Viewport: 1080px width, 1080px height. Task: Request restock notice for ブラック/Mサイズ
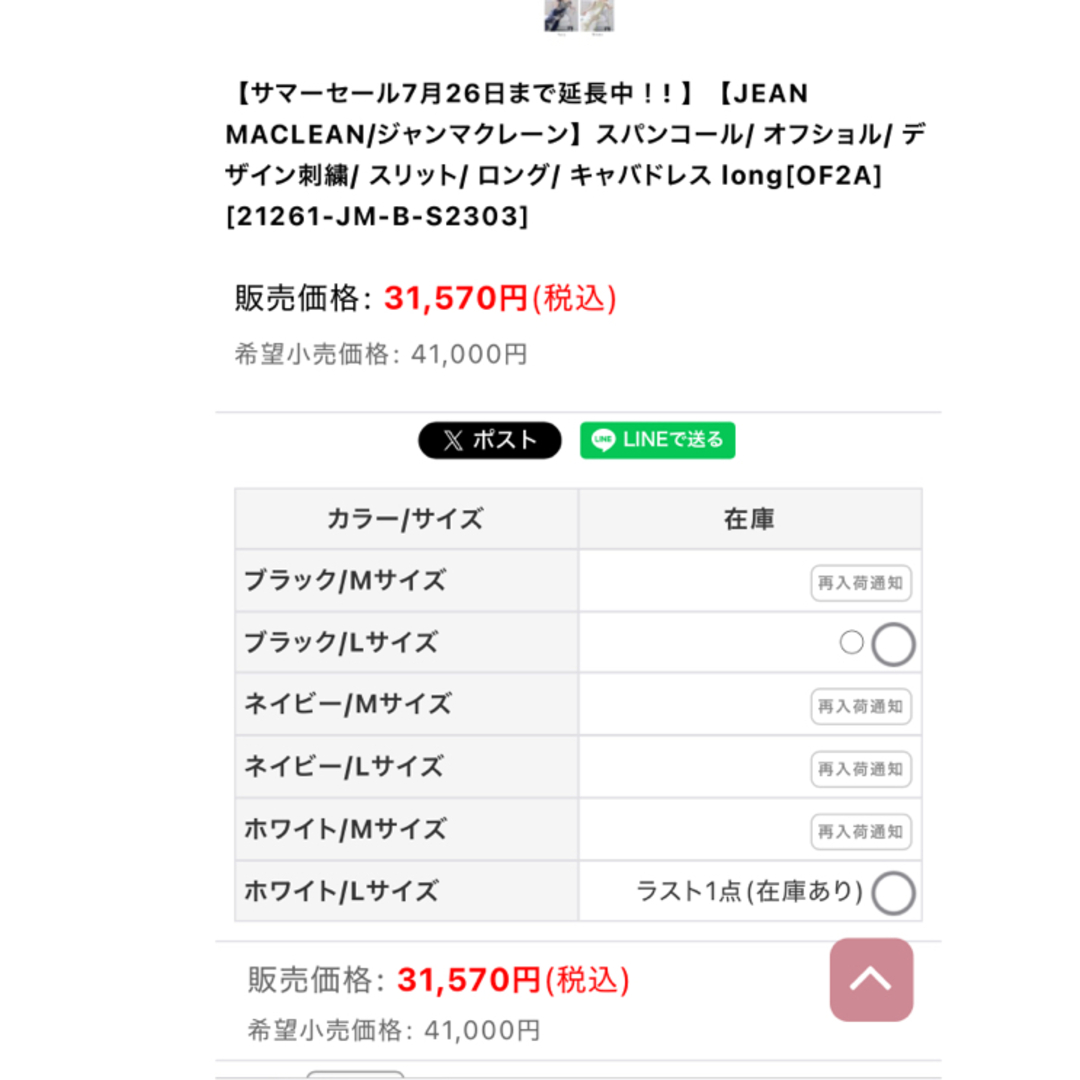pyautogui.click(x=861, y=583)
